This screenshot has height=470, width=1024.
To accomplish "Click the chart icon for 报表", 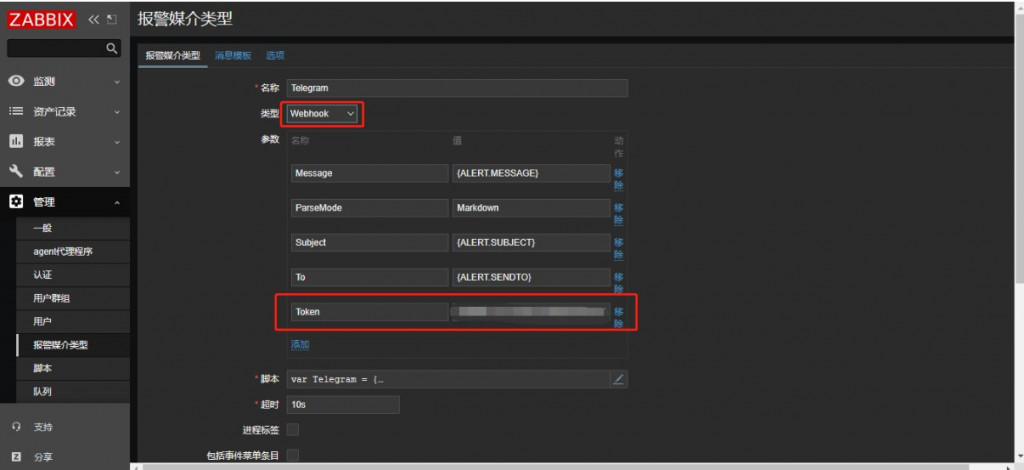I will (x=16, y=142).
